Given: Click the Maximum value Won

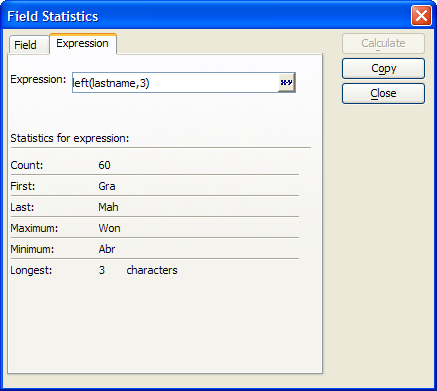Looking at the screenshot, I should click(x=109, y=228).
